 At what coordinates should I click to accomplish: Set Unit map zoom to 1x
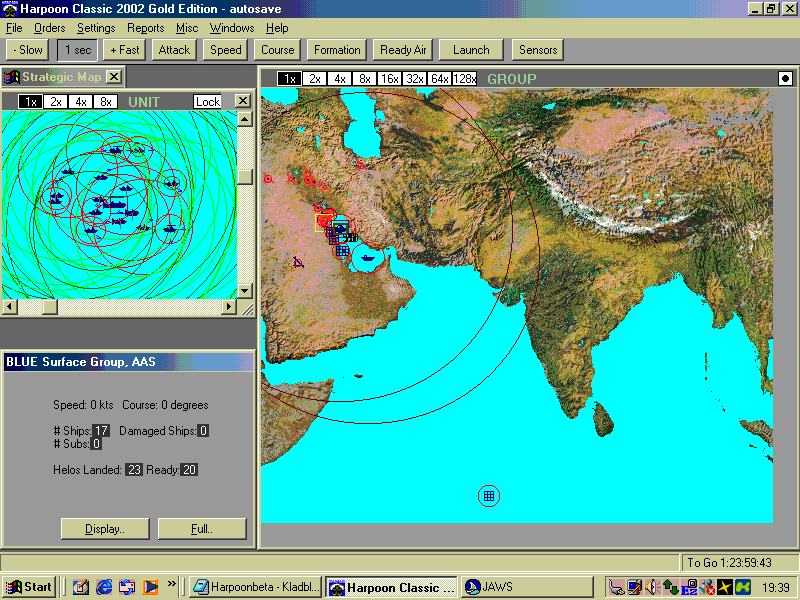(31, 102)
